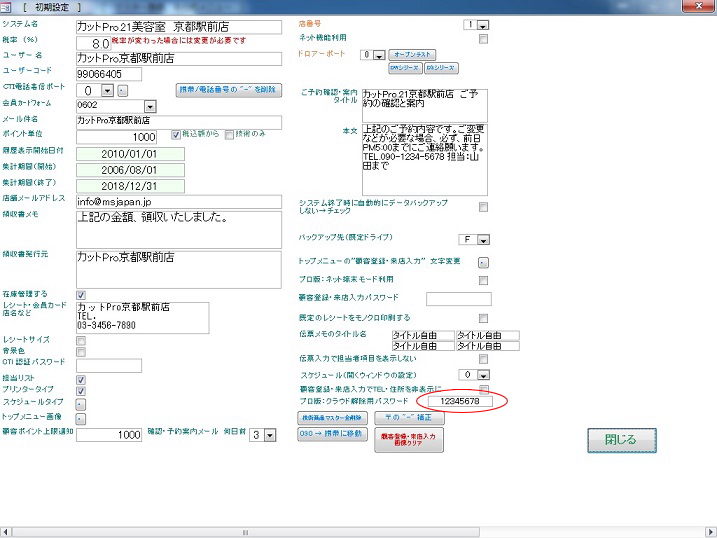Click the ポイント単位 field showing 1000
Screen dimensions: 717x538
coord(116,137)
